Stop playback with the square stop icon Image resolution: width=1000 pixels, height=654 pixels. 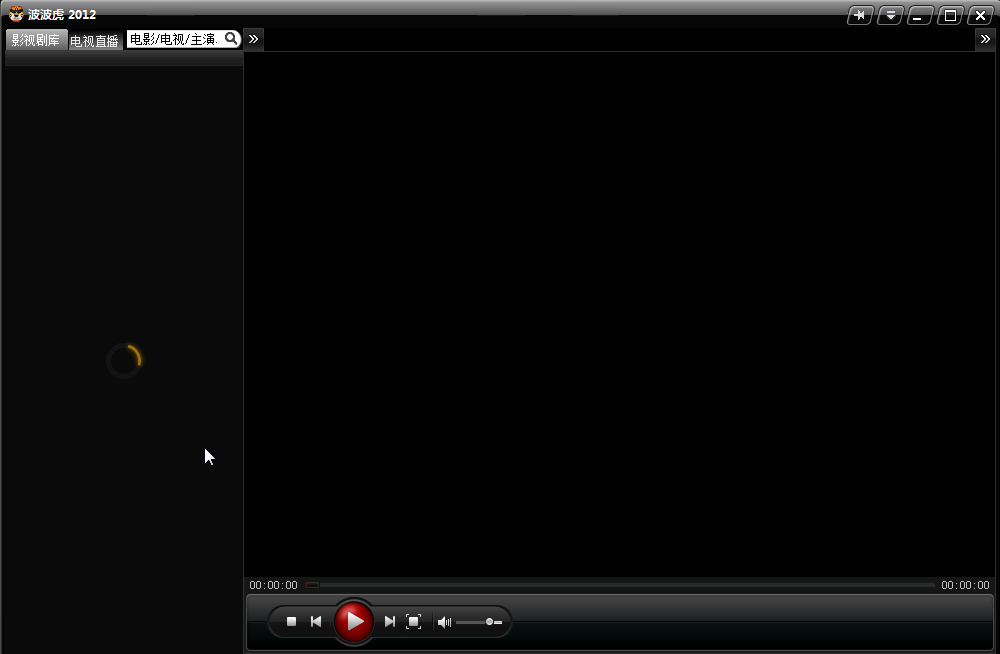pos(291,622)
